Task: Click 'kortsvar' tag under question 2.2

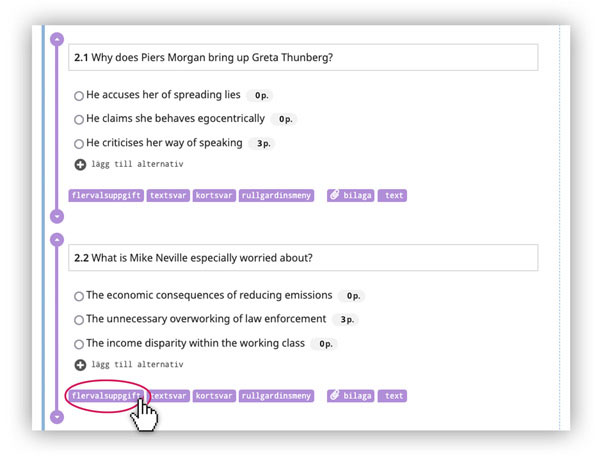Action: point(214,396)
